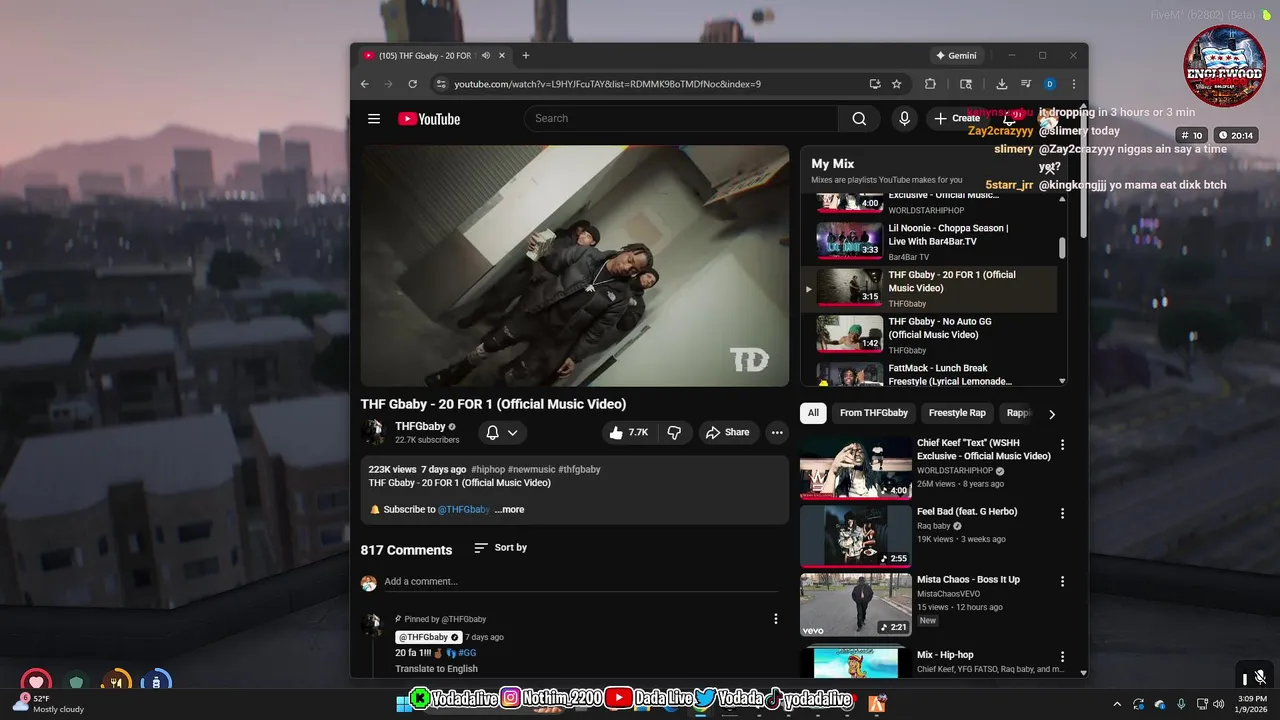Screen dimensions: 1280x720
Task: Bookmark this page with the star icon
Action: tap(897, 84)
